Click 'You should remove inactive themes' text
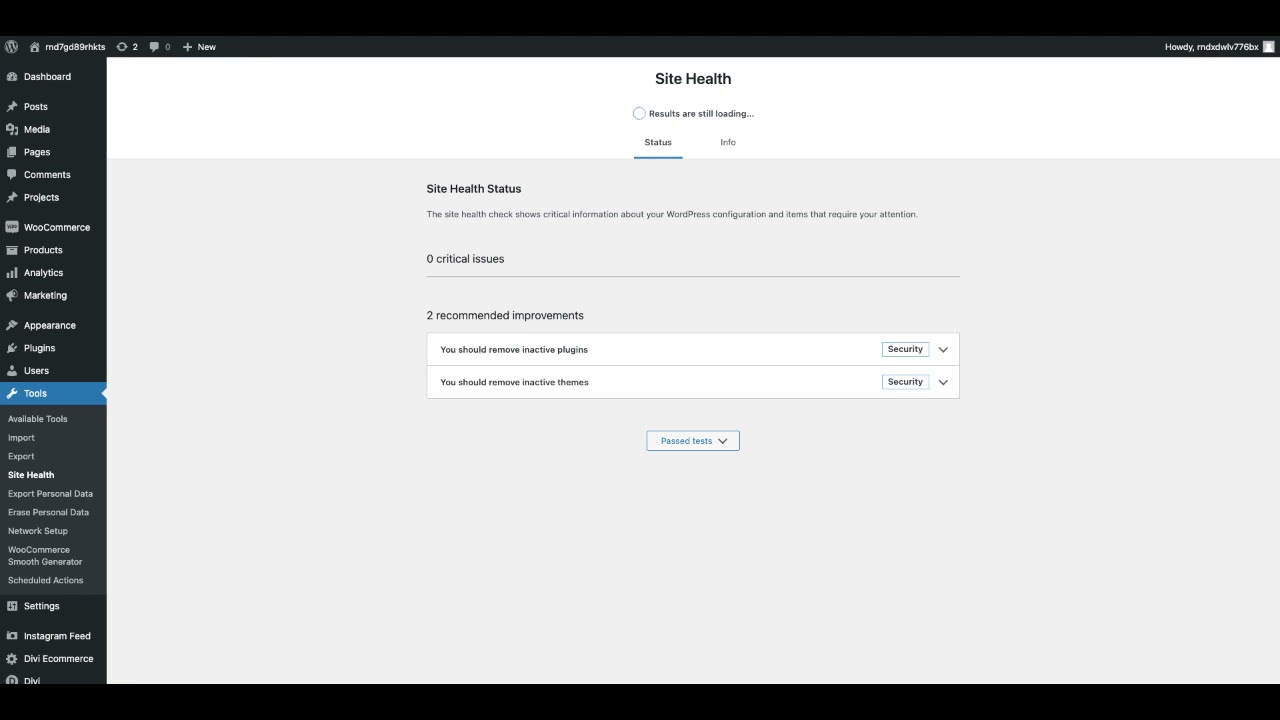This screenshot has height=720, width=1280. click(x=514, y=382)
